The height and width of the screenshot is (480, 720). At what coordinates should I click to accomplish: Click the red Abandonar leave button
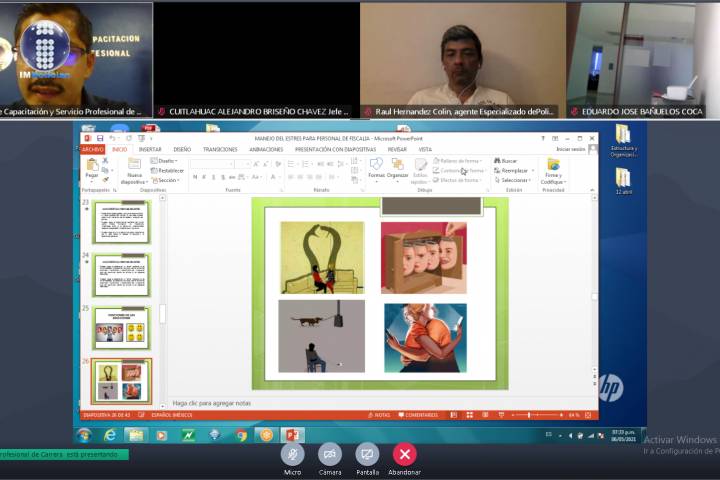pyautogui.click(x=404, y=454)
